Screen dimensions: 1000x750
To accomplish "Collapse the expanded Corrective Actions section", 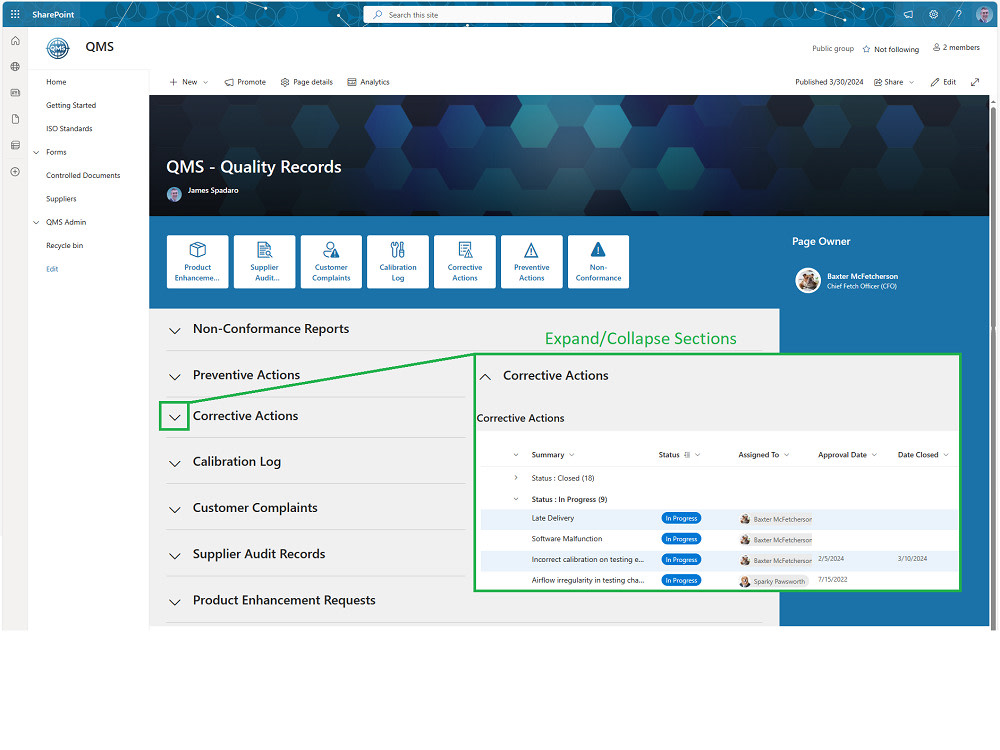I will pyautogui.click(x=485, y=376).
